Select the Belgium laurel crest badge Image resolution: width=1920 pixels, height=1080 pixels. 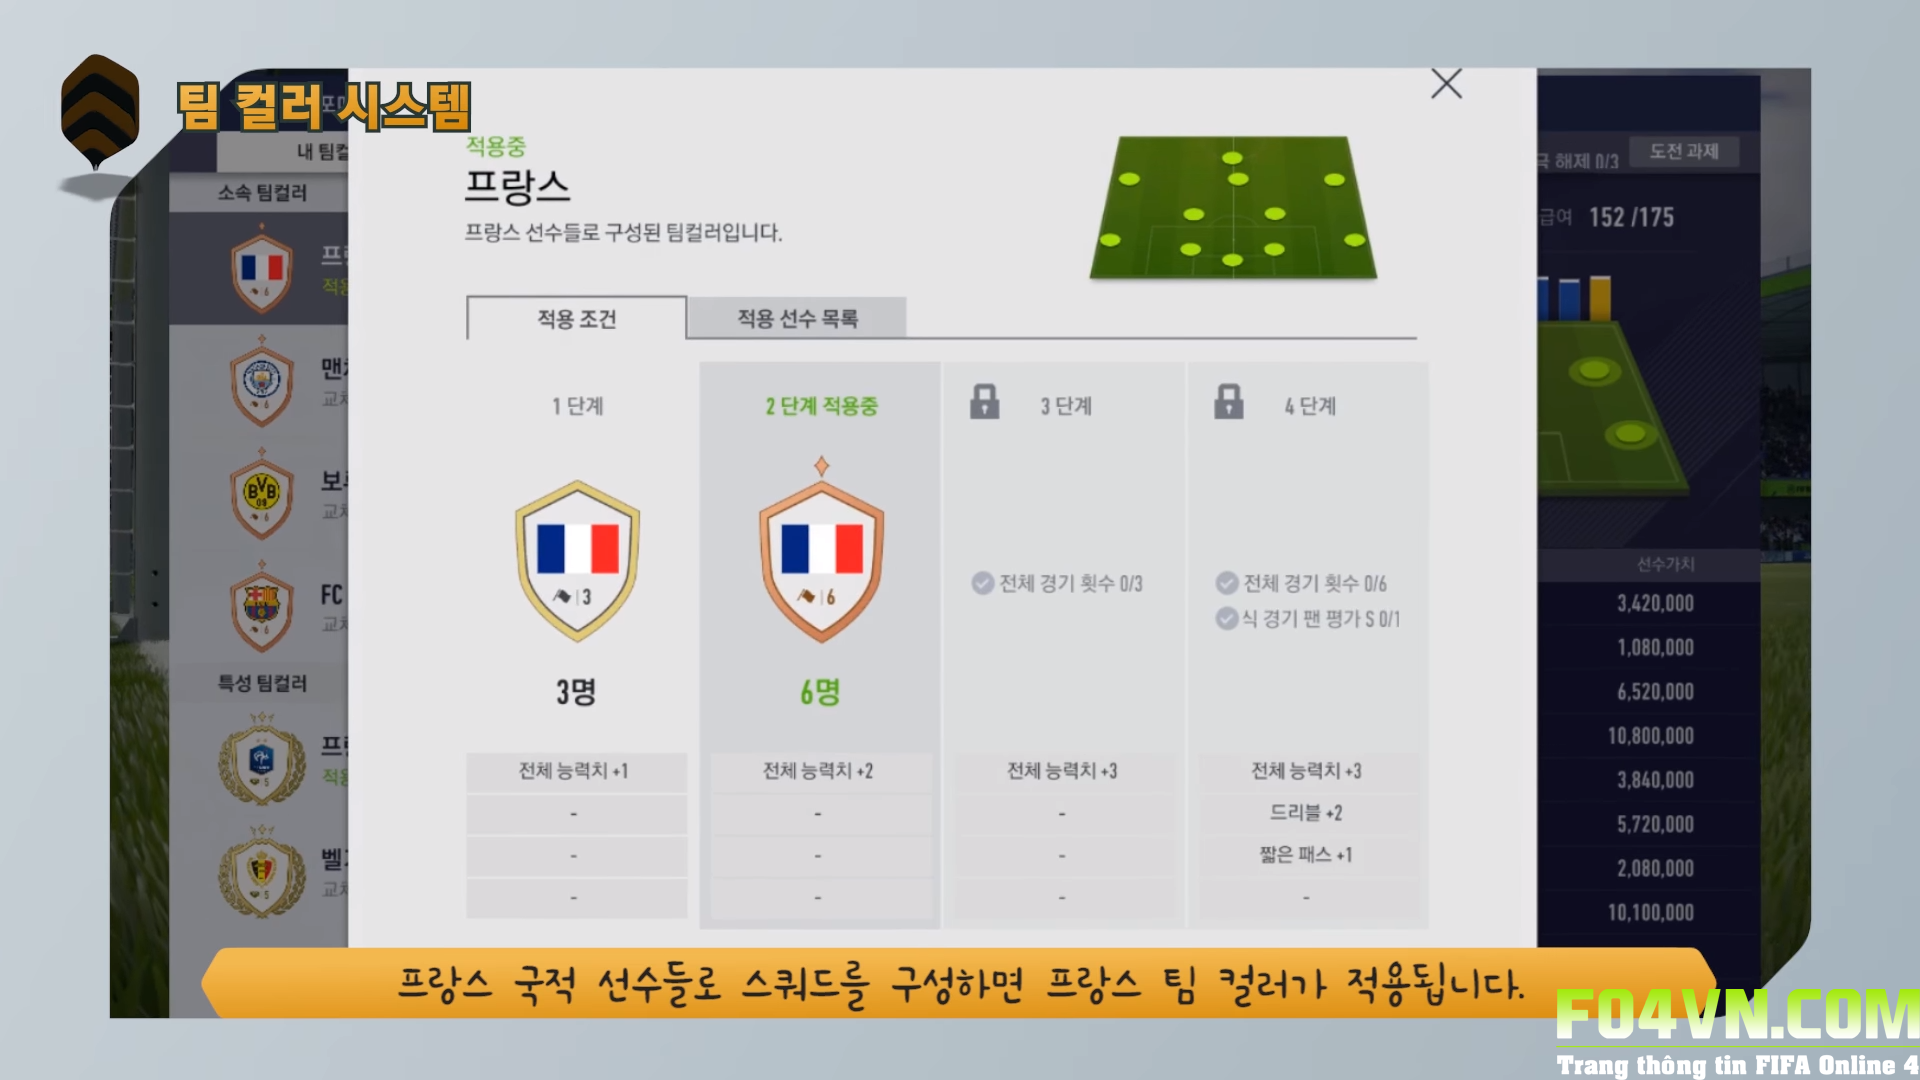tap(262, 872)
